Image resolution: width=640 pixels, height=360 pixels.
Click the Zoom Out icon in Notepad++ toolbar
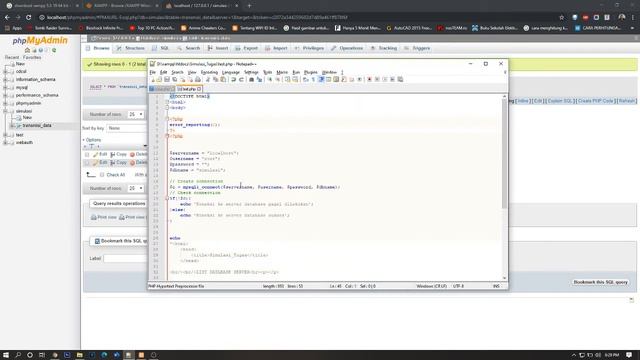point(277,80)
